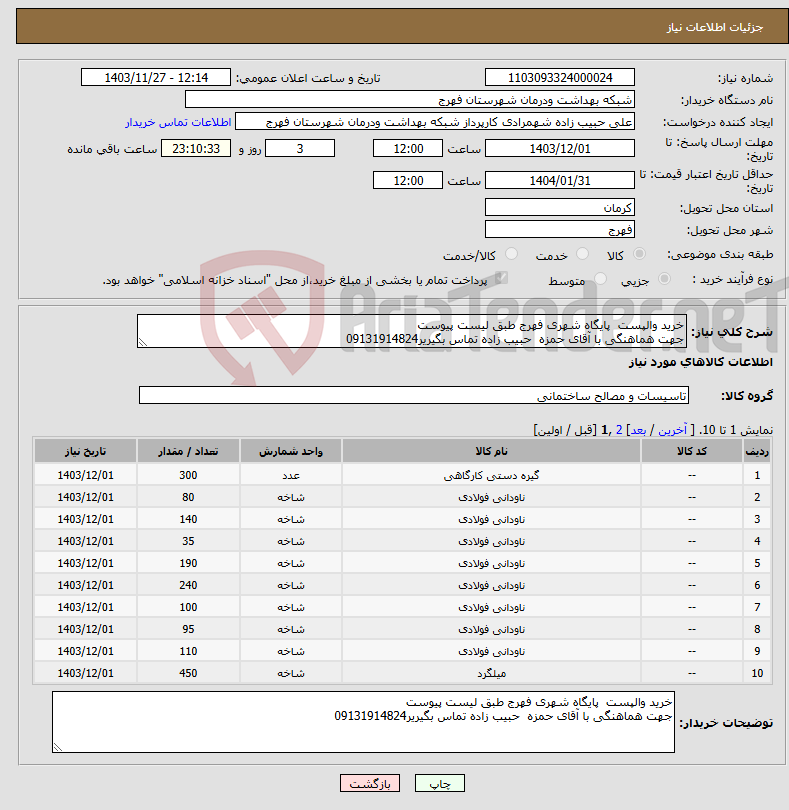Click quantity 35 in row 4
This screenshot has height=810, width=789.
pos(188,541)
